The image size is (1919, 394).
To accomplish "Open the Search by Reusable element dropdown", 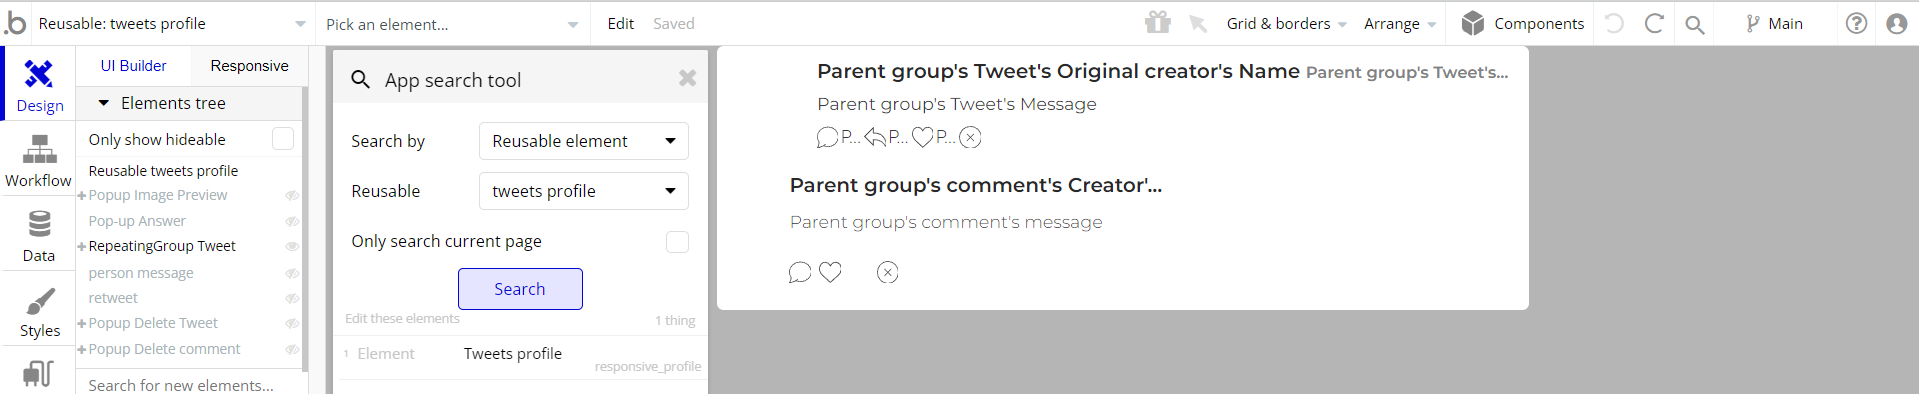I will pos(584,141).
